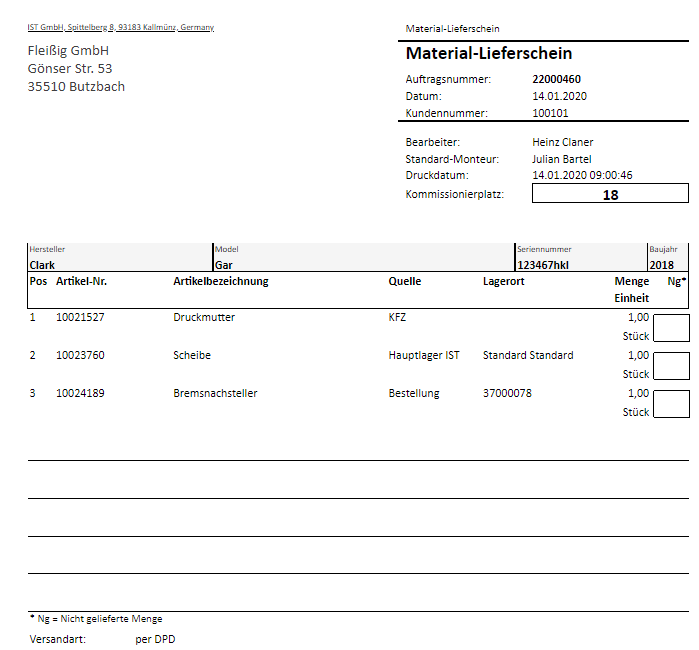The image size is (699, 650).
Task: Click the Material-Lieferschein bold heading
Action: point(489,54)
